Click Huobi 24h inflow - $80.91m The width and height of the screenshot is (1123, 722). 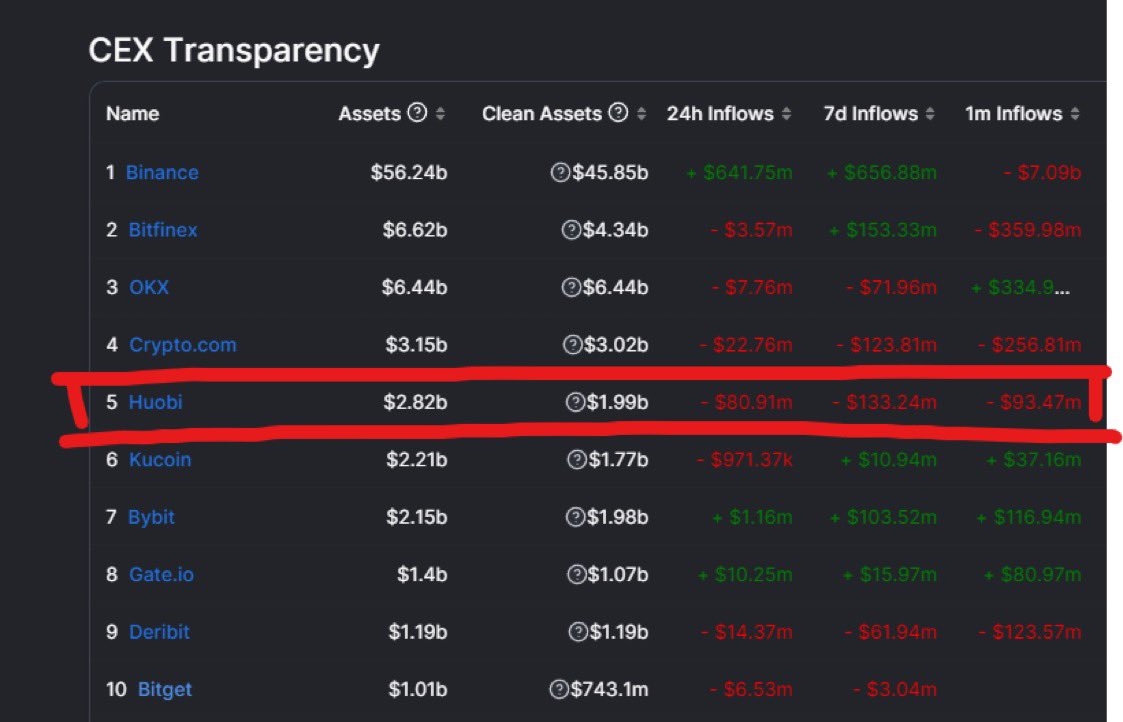click(x=746, y=403)
